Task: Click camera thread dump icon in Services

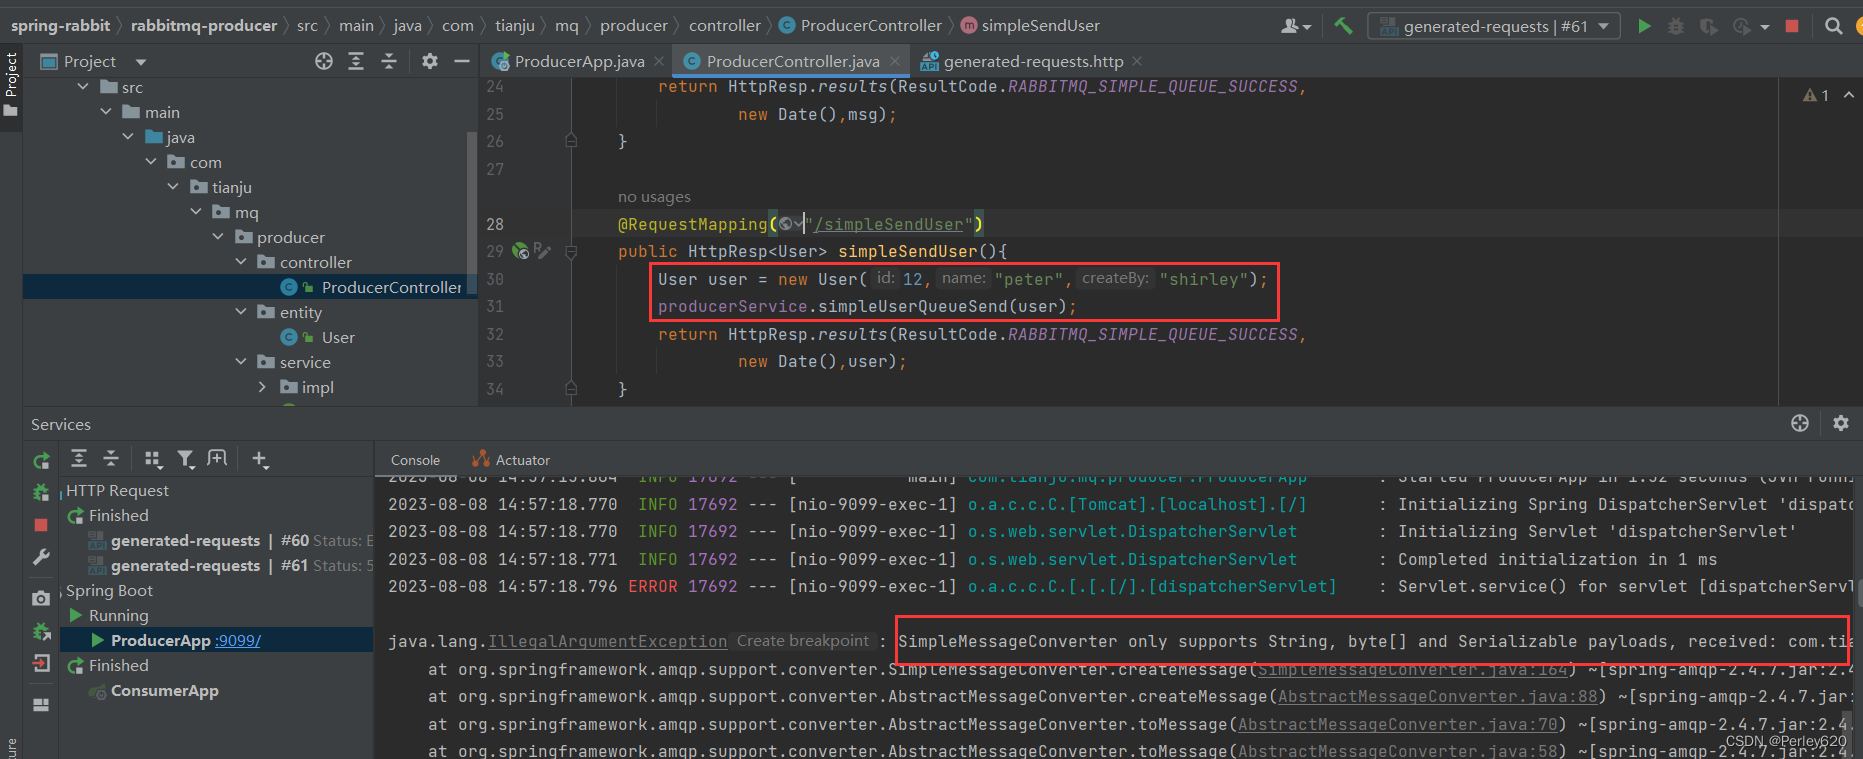Action: pos(41,598)
